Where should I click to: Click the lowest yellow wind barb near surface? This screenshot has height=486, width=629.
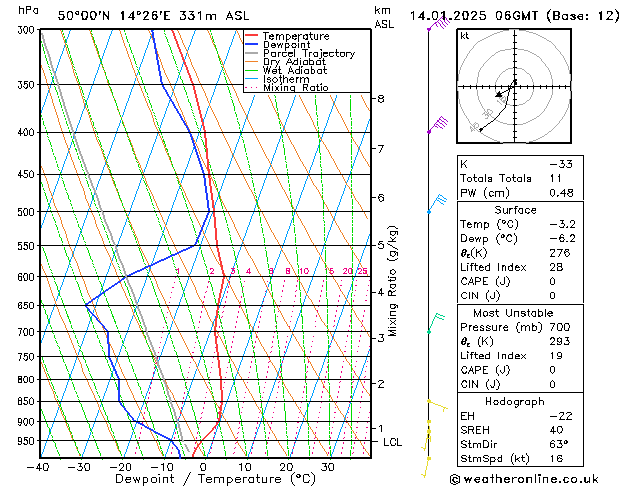pos(426,468)
